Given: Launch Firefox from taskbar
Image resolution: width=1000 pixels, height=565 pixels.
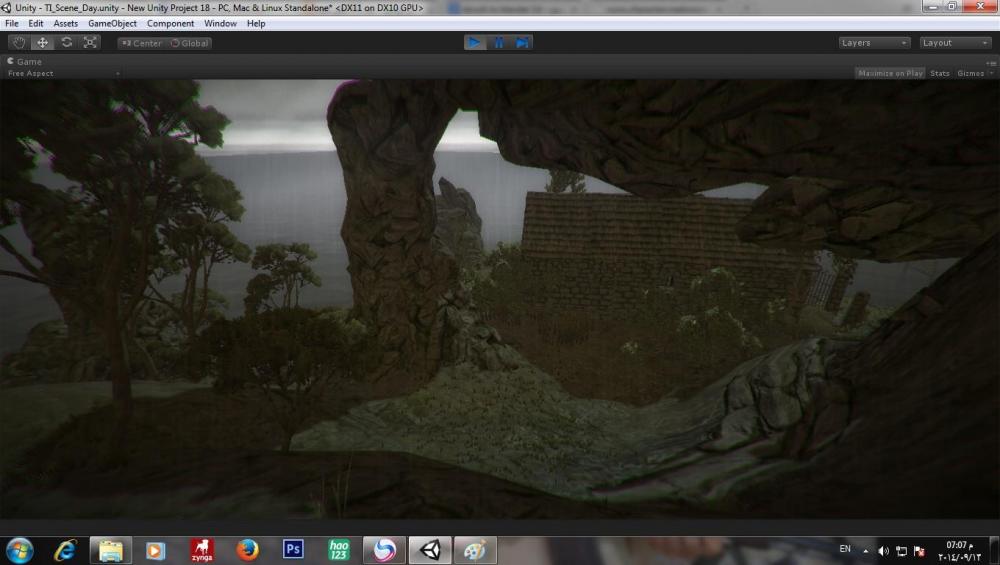Looking at the screenshot, I should [x=247, y=550].
